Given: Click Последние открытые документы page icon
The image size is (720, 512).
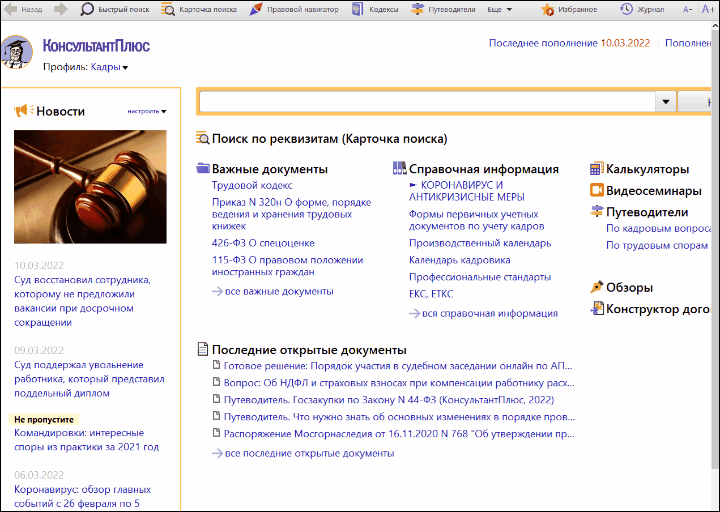Looking at the screenshot, I should (202, 349).
